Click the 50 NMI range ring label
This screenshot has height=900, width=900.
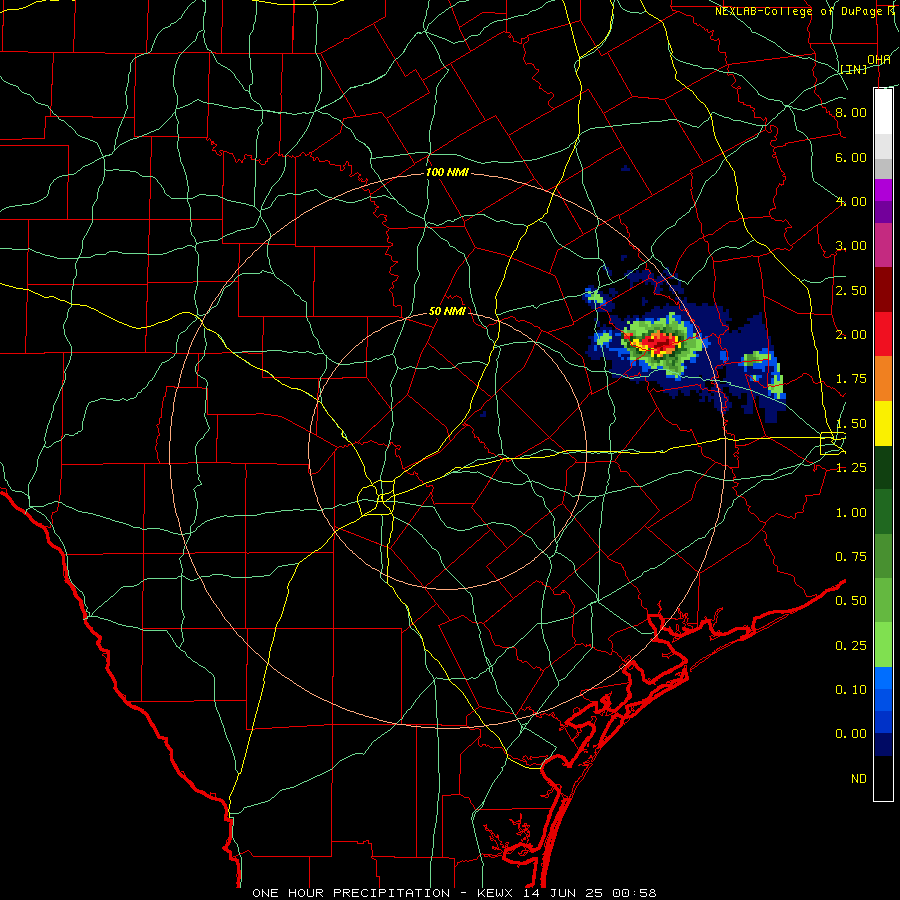coord(447,312)
